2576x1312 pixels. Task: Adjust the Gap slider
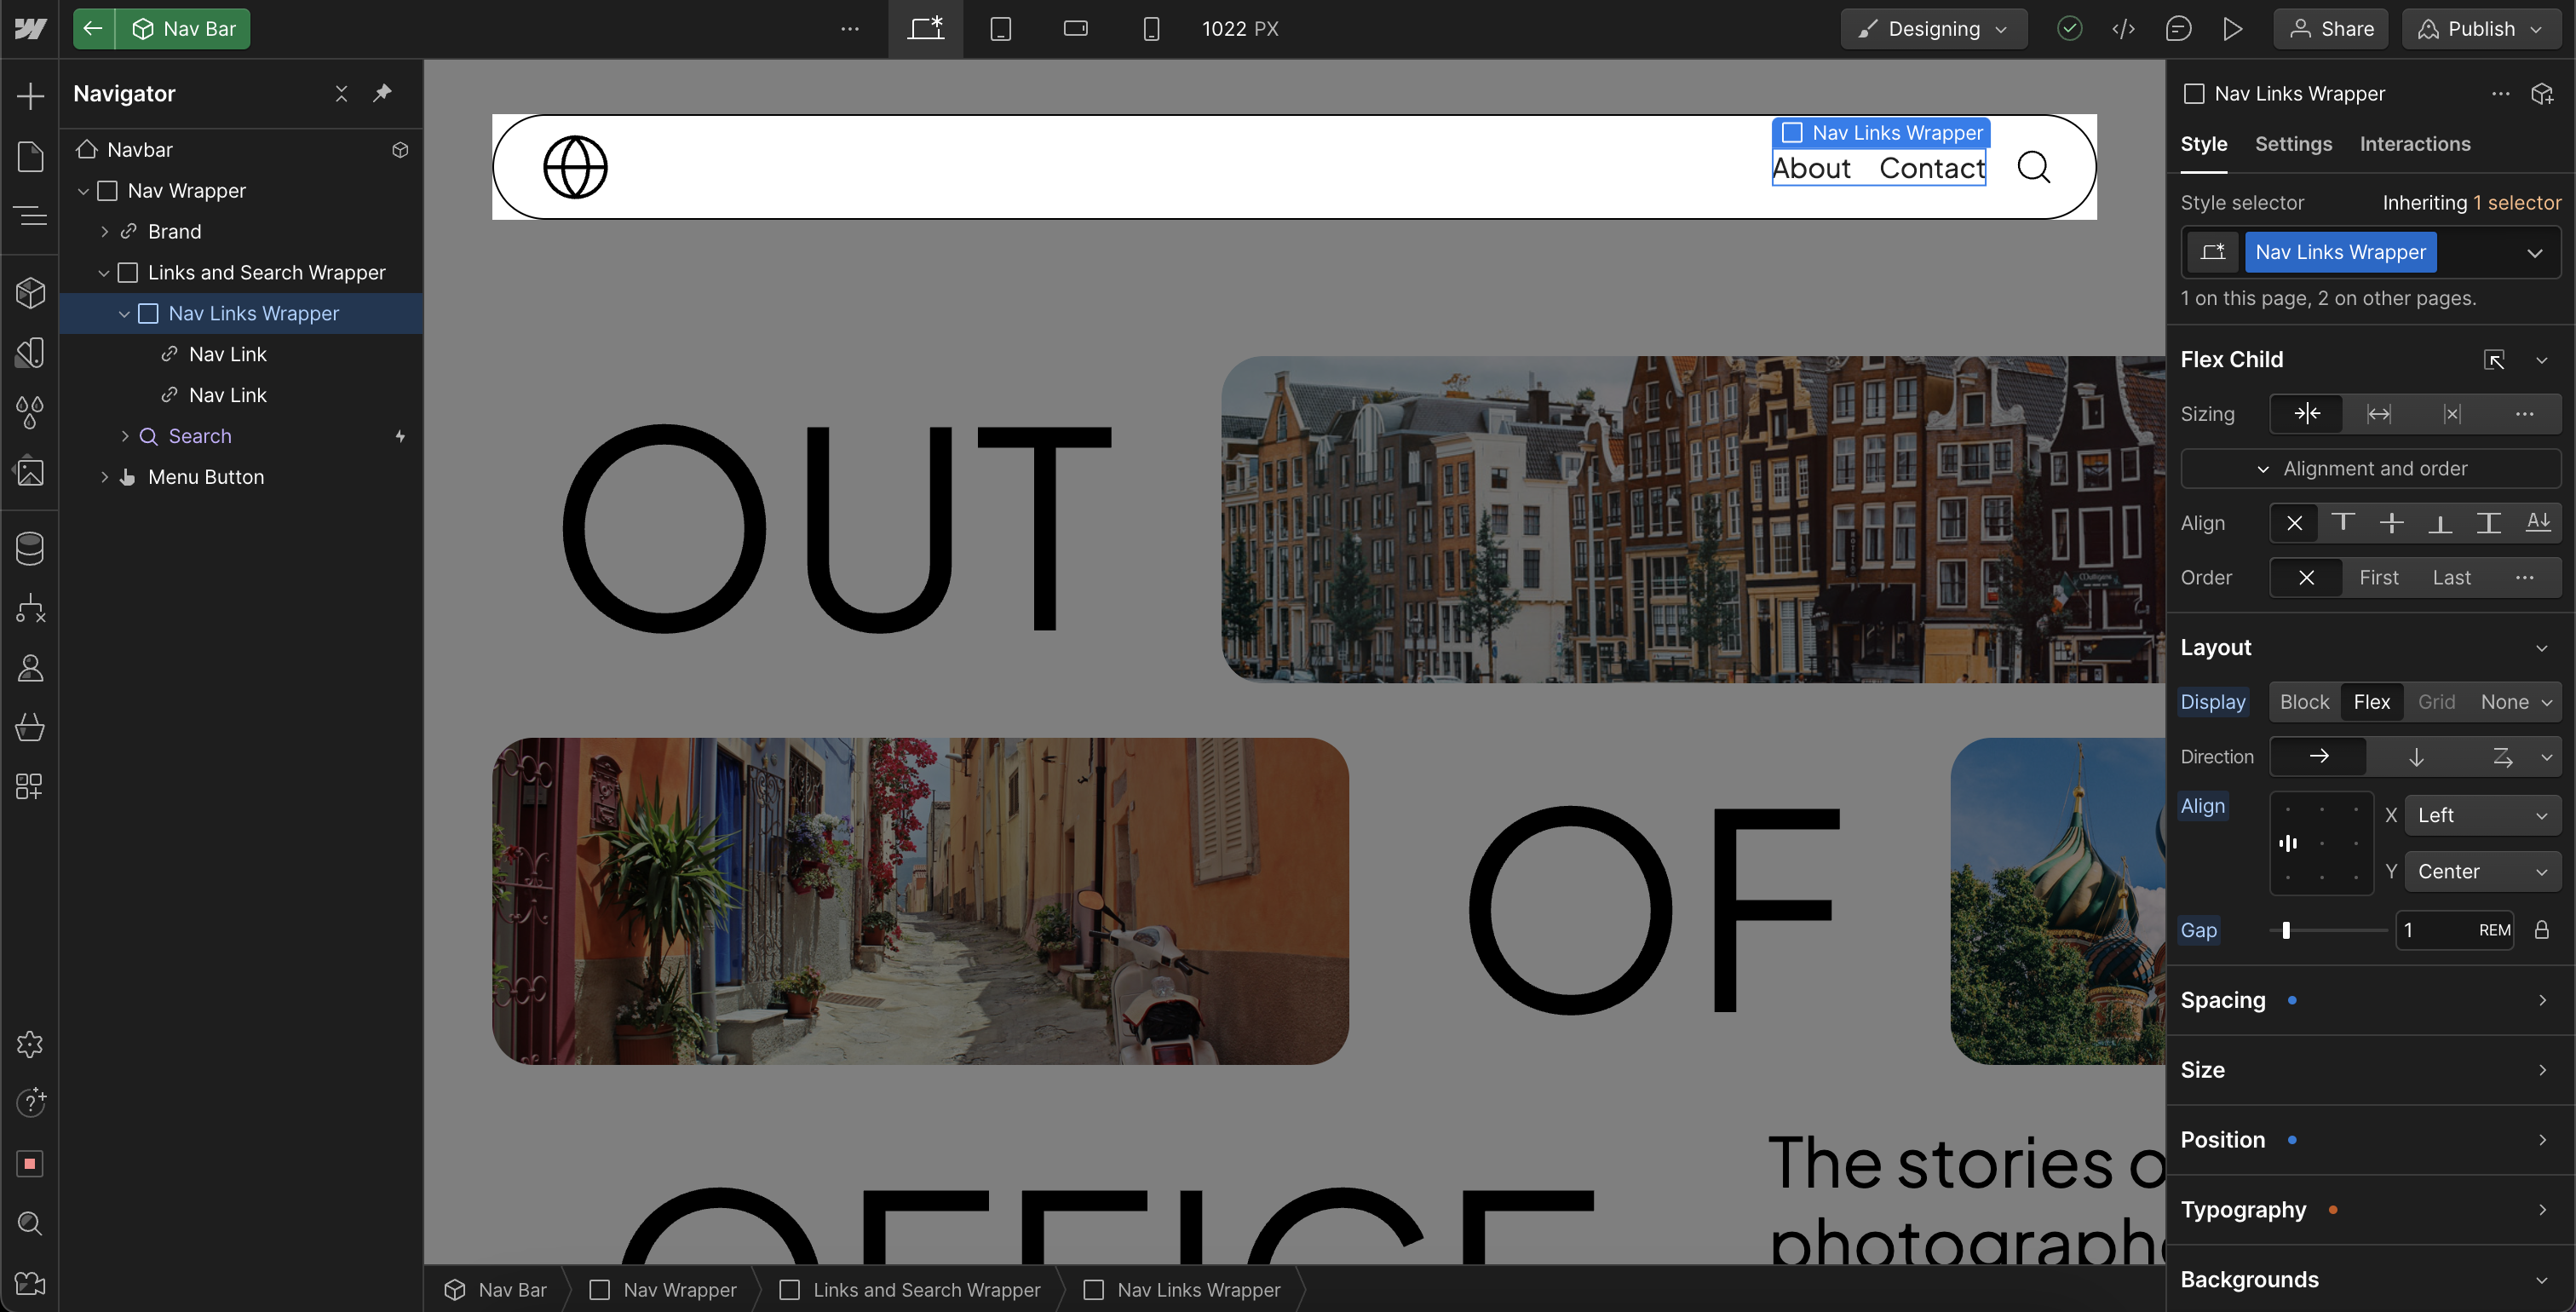click(x=2286, y=931)
